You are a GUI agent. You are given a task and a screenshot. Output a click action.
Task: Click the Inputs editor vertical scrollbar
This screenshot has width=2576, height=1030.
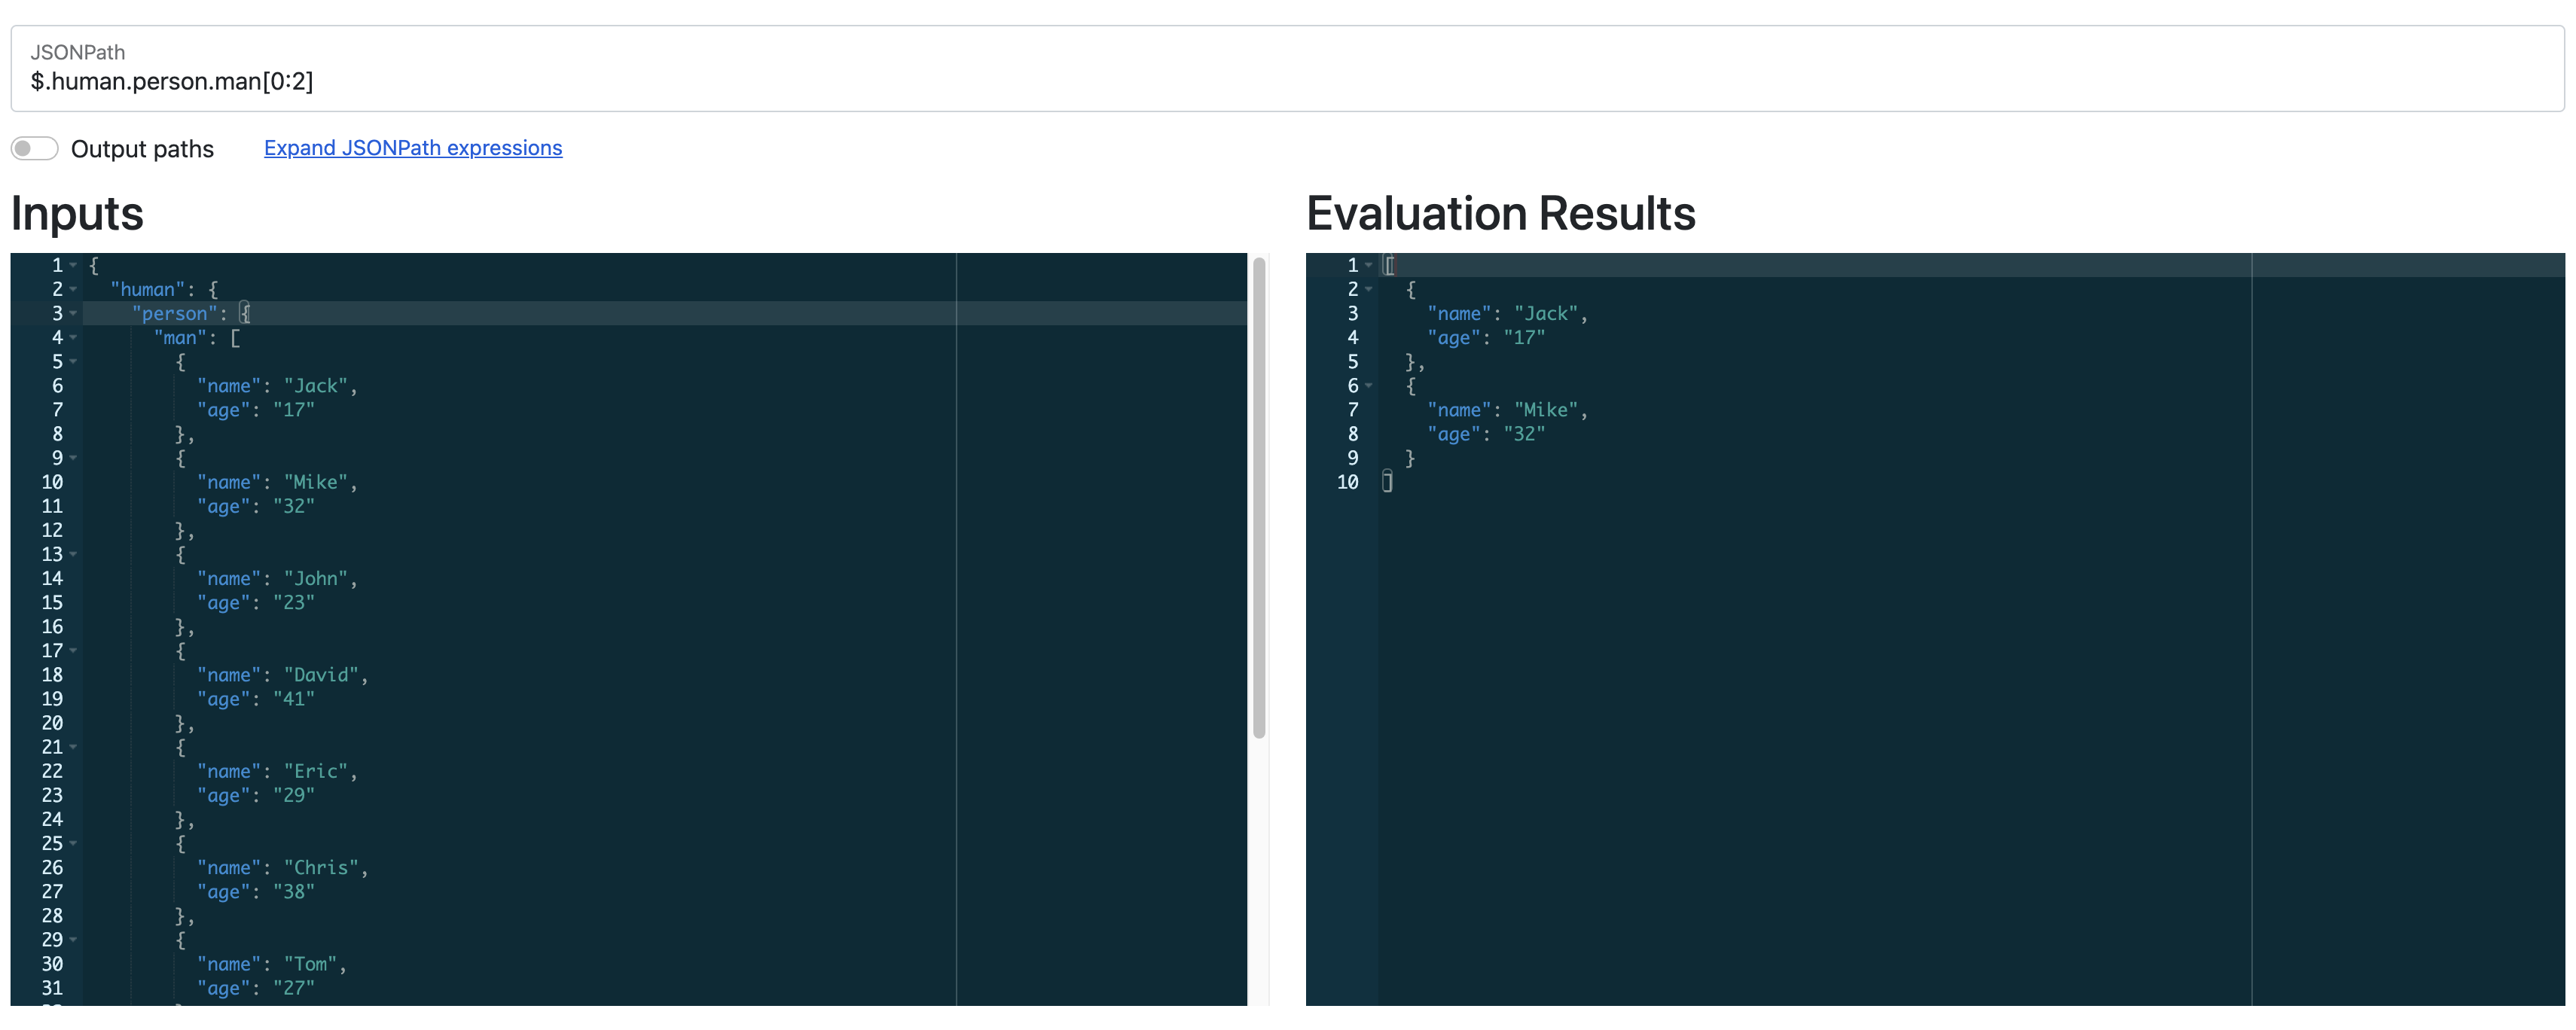[1259, 498]
